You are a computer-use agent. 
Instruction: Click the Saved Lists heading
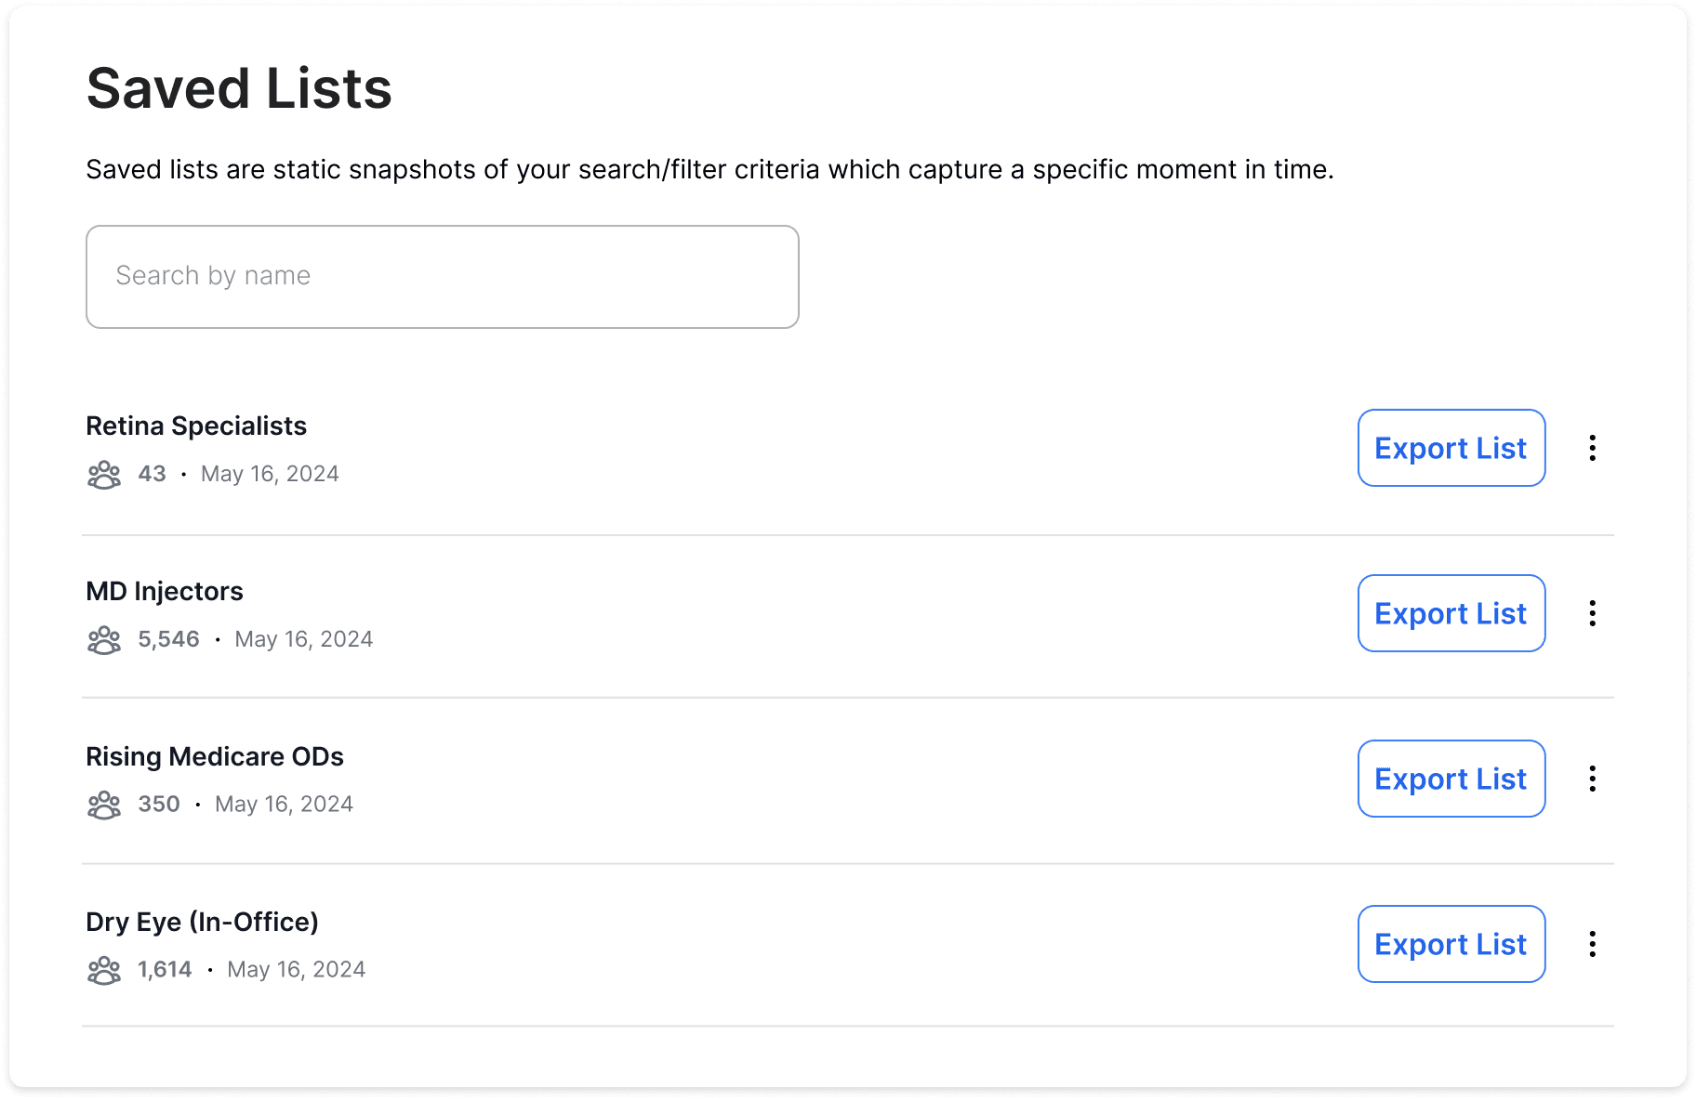point(239,88)
